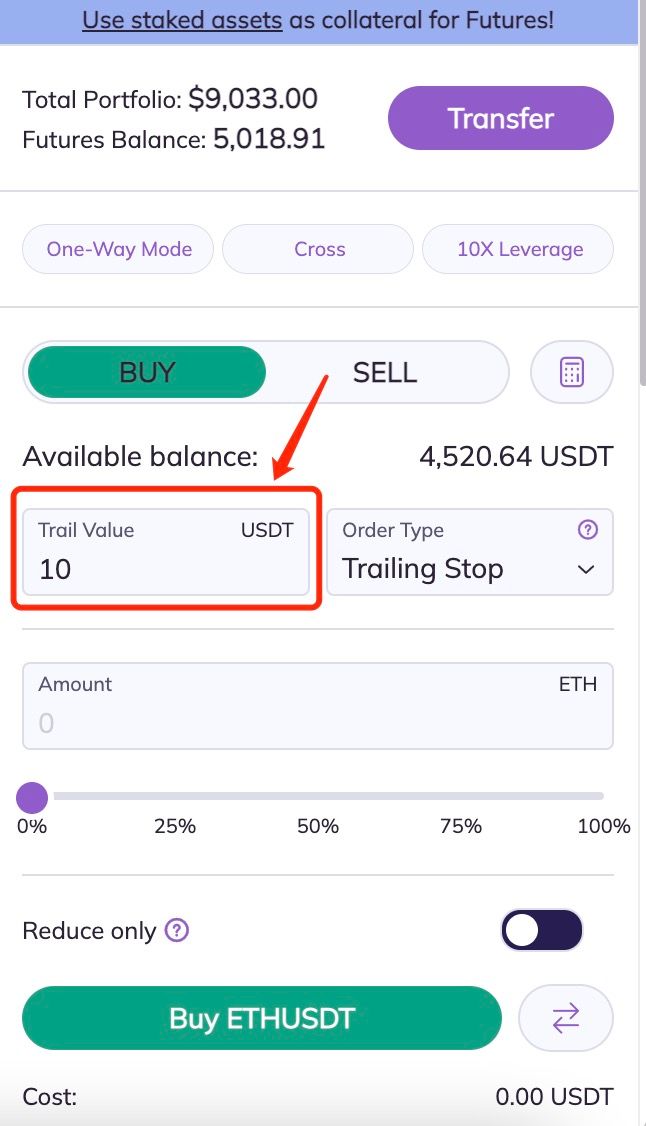The image size is (646, 1126).
Task: Expand the Trailing Stop order type dropdown
Action: [470, 552]
